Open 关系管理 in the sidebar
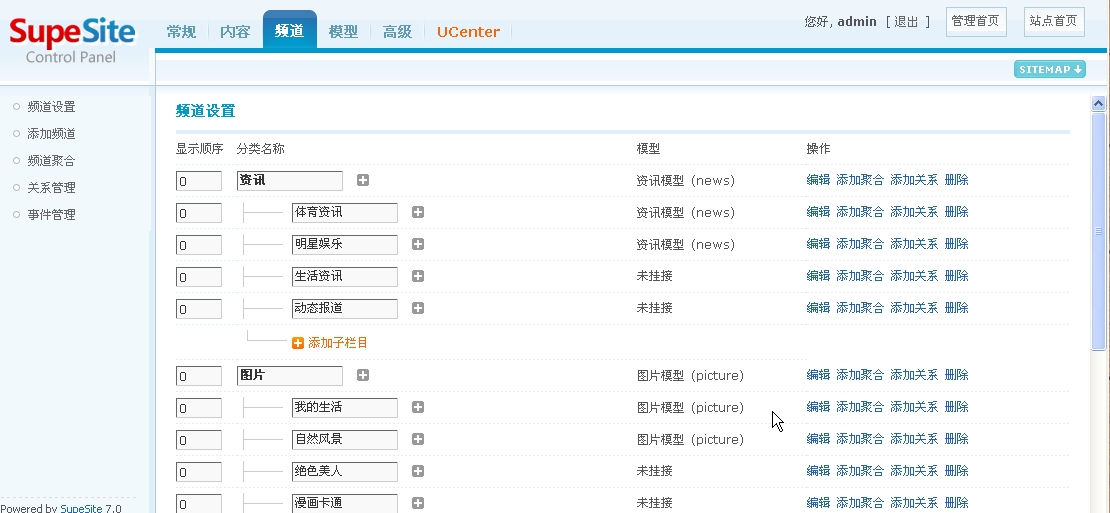The image size is (1110, 513). click(x=51, y=188)
